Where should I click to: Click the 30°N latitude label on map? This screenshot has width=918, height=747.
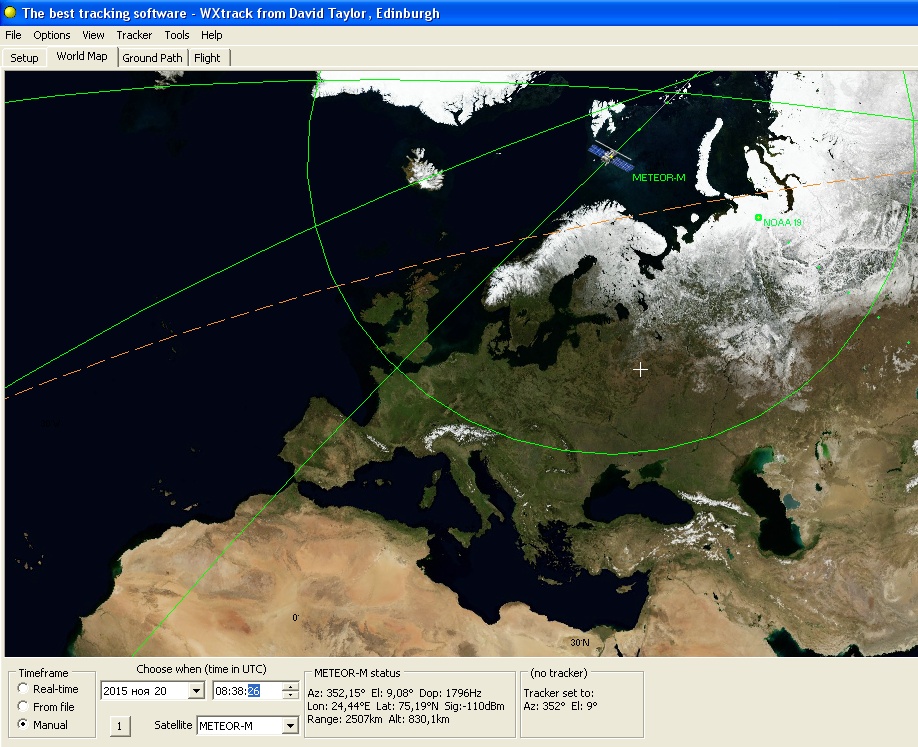pyautogui.click(x=580, y=642)
